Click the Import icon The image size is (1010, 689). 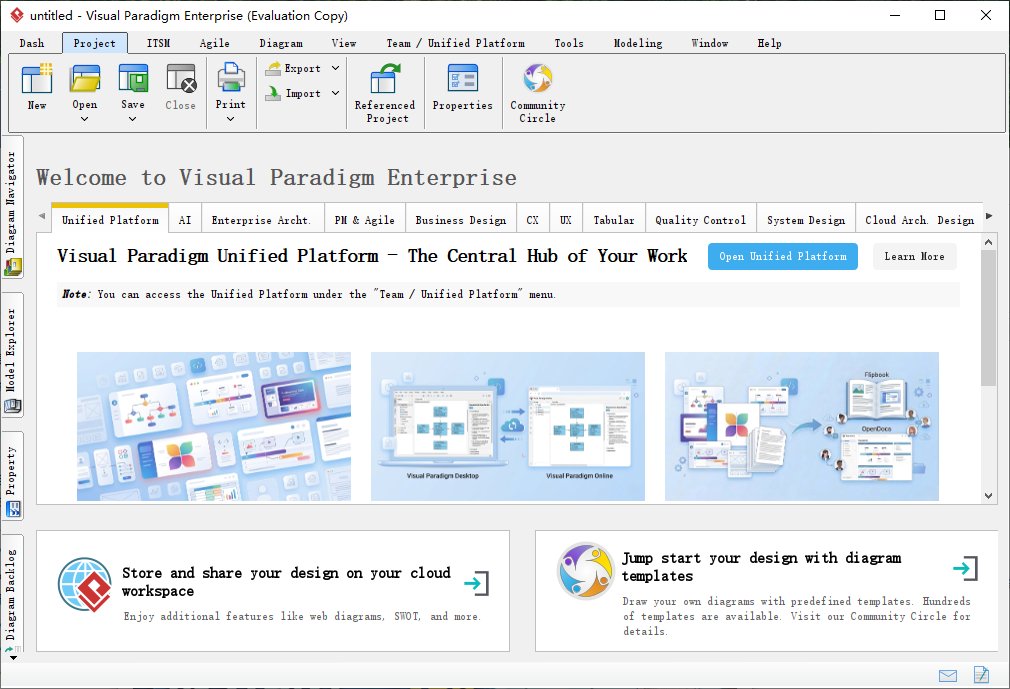[273, 93]
